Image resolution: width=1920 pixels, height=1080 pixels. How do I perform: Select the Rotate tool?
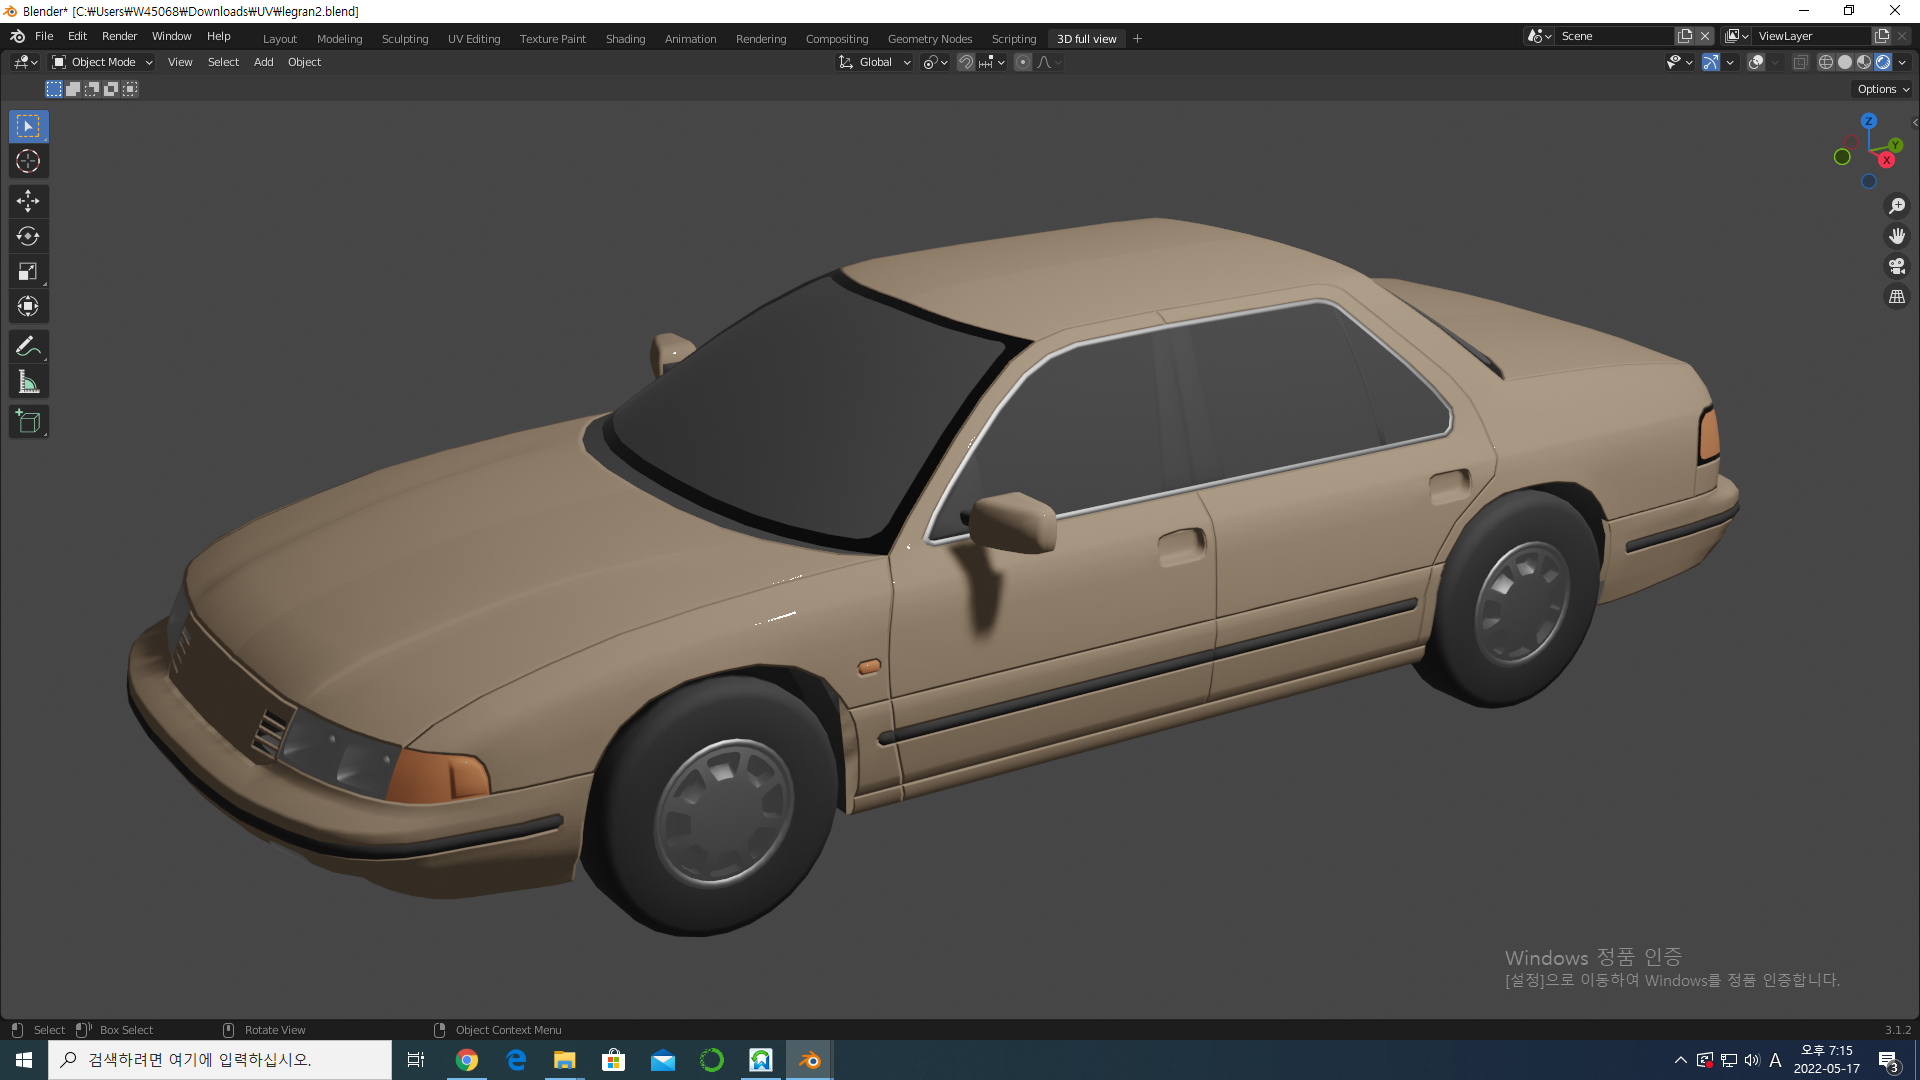pos(28,236)
